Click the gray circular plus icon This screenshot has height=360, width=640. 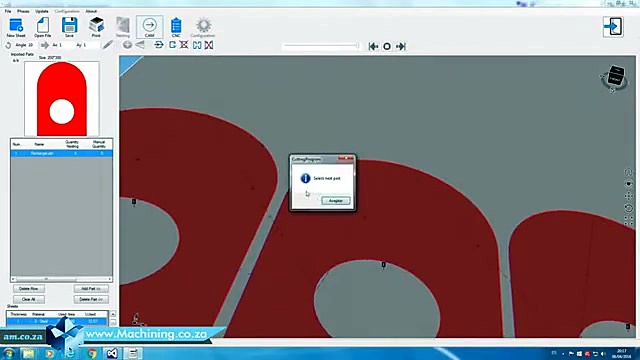coord(127,45)
